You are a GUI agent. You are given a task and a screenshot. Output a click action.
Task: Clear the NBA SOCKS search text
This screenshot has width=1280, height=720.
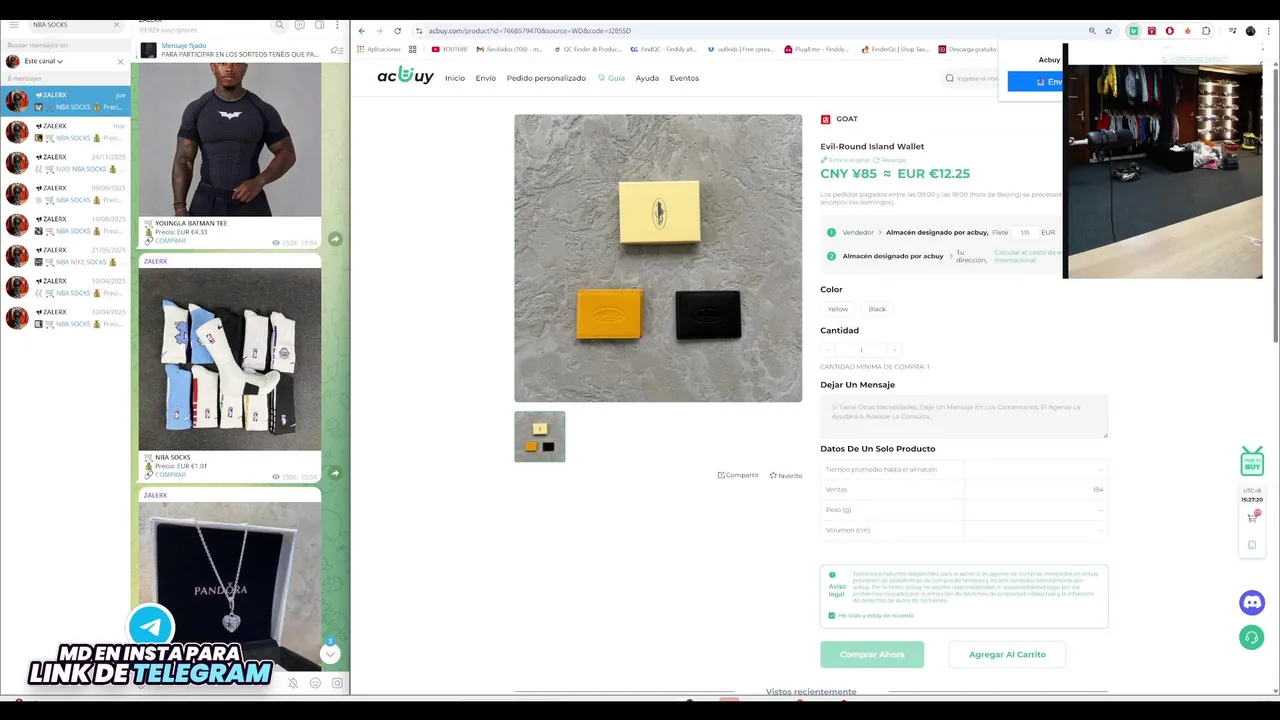coord(116,25)
